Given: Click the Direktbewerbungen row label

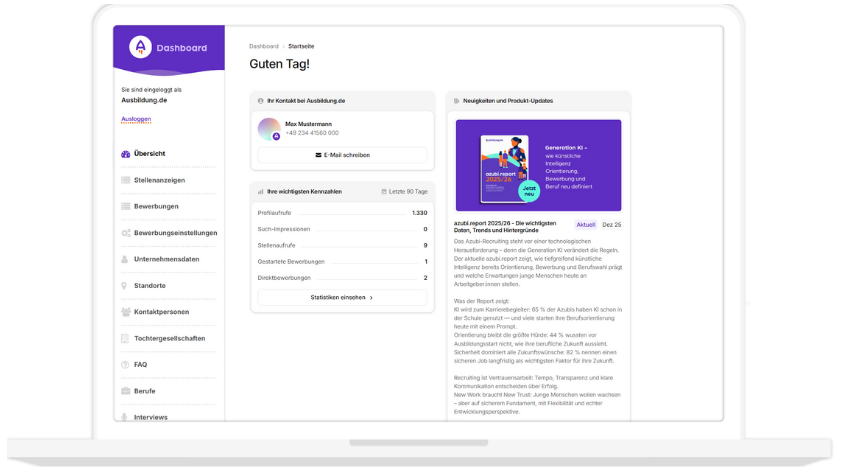Looking at the screenshot, I should 284,278.
